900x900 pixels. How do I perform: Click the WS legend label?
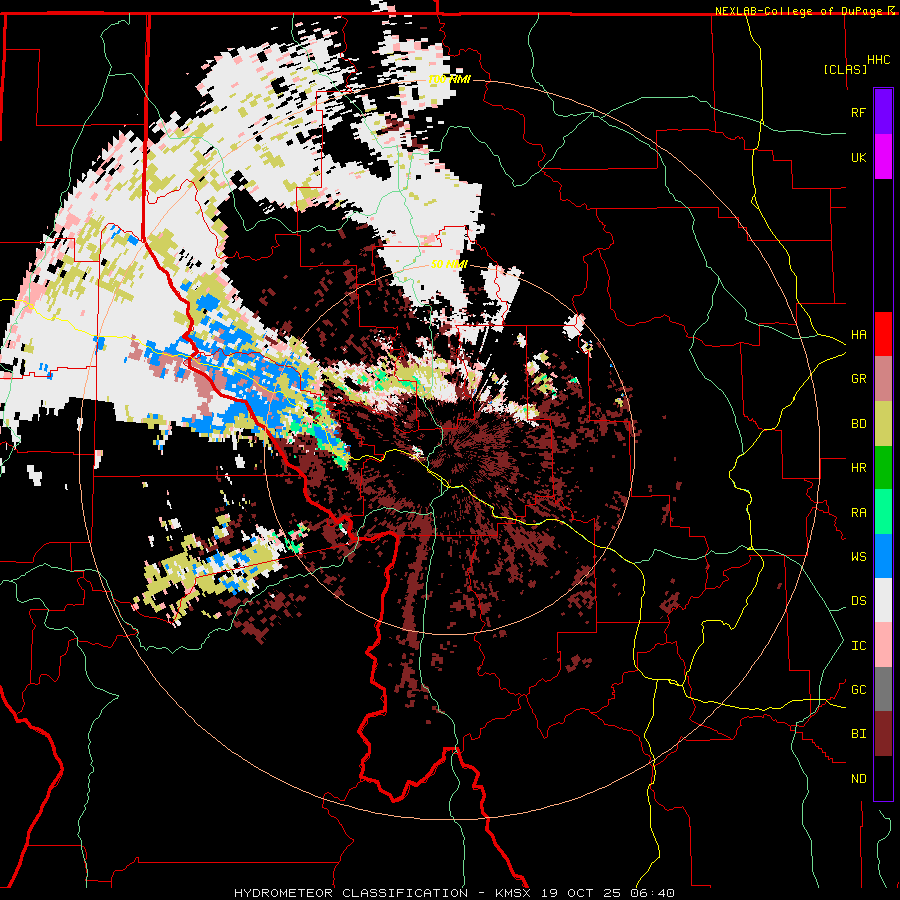click(858, 557)
